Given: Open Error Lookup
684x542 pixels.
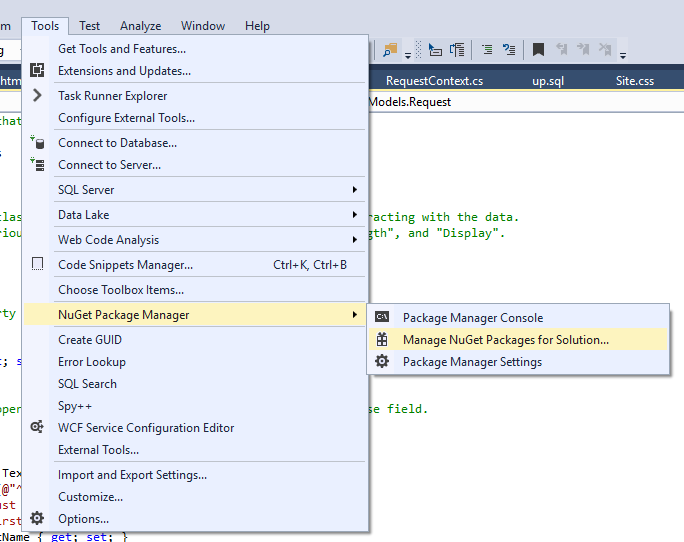Looking at the screenshot, I should (195, 362).
